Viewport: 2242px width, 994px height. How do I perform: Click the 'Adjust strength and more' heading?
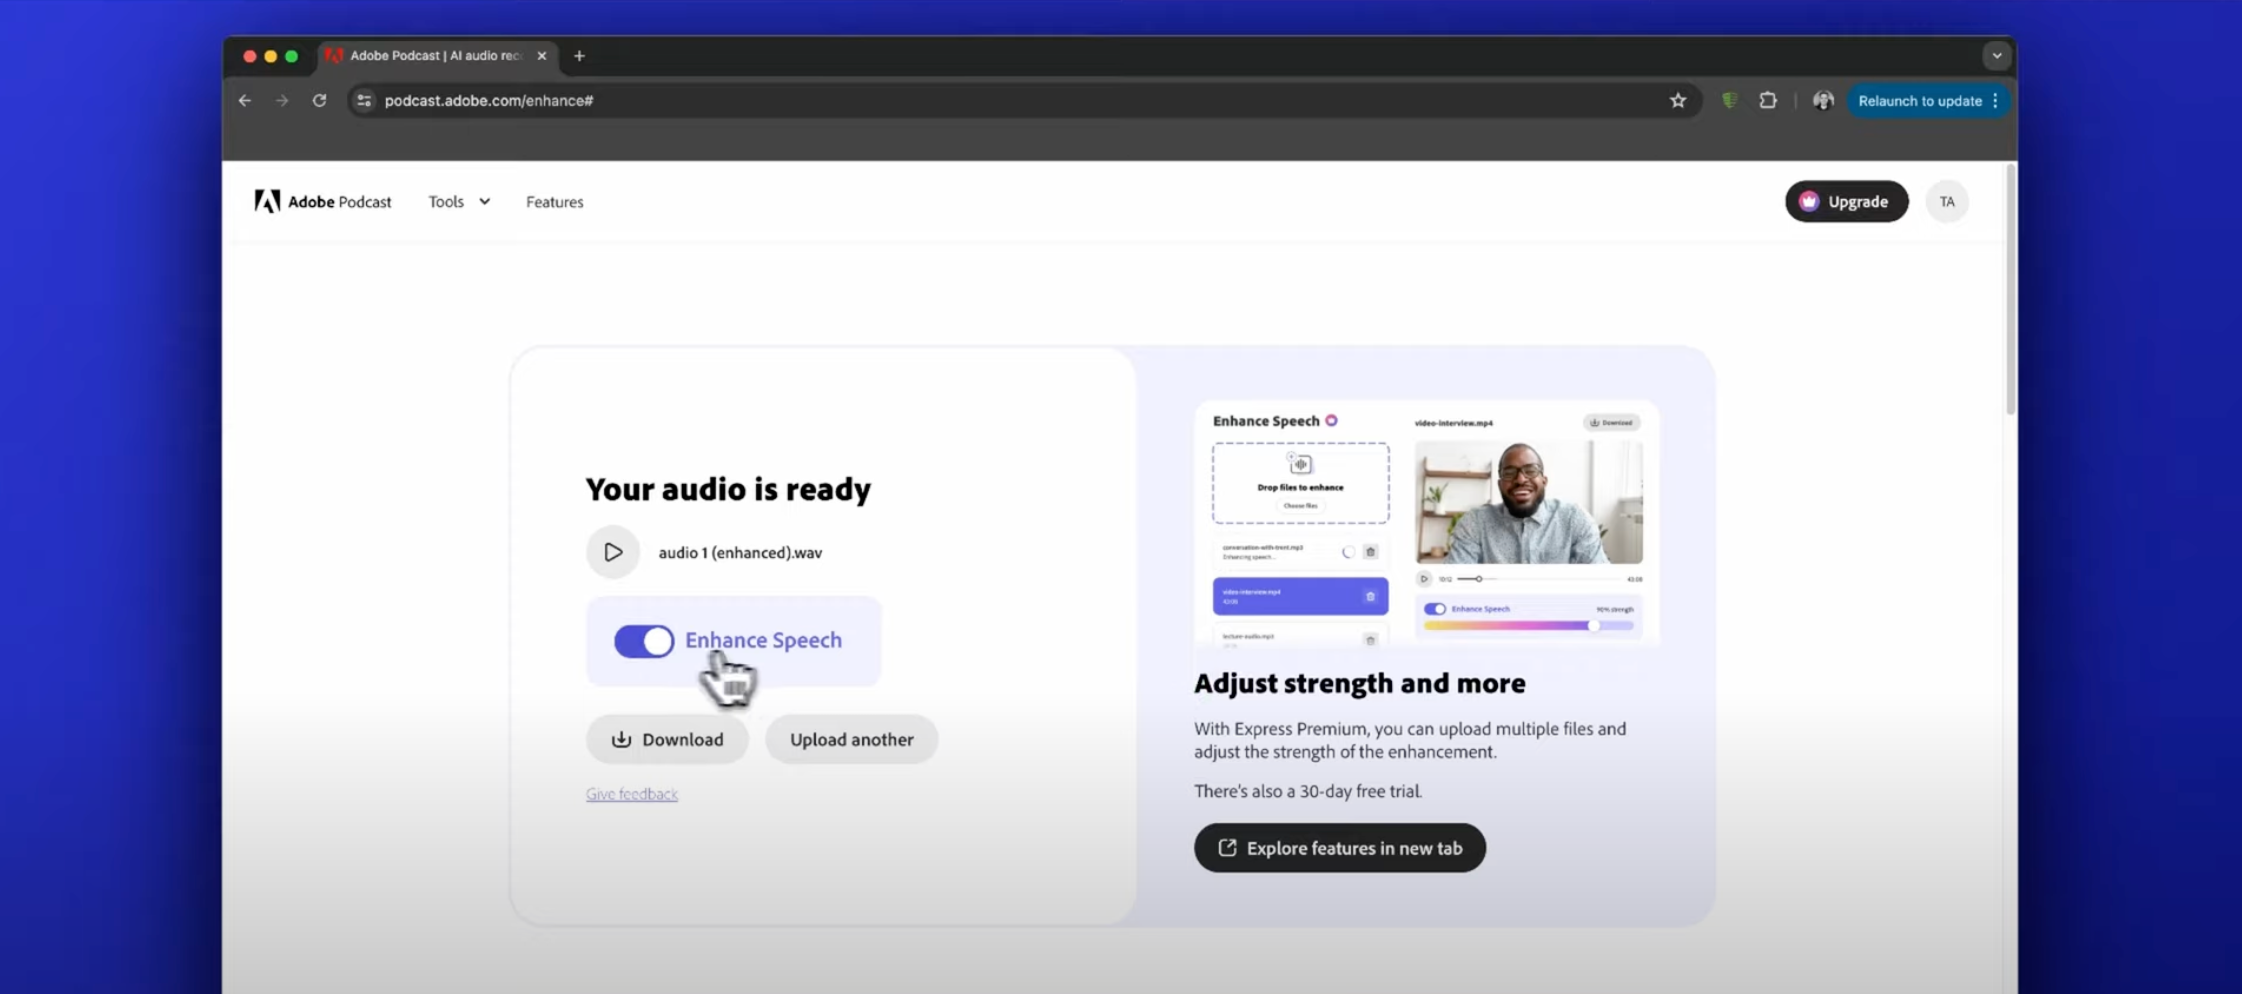[1360, 683]
